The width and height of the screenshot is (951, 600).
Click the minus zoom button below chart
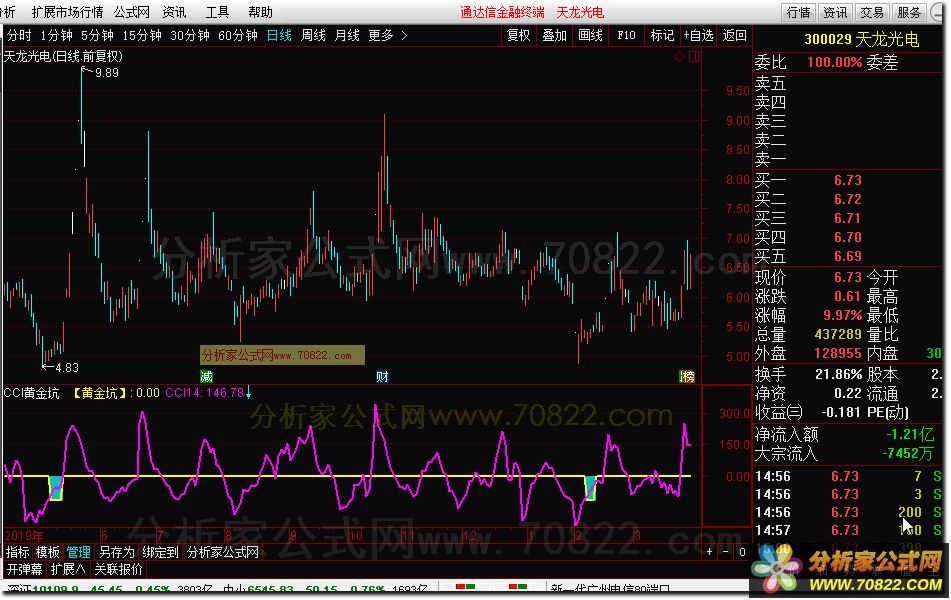pos(725,552)
